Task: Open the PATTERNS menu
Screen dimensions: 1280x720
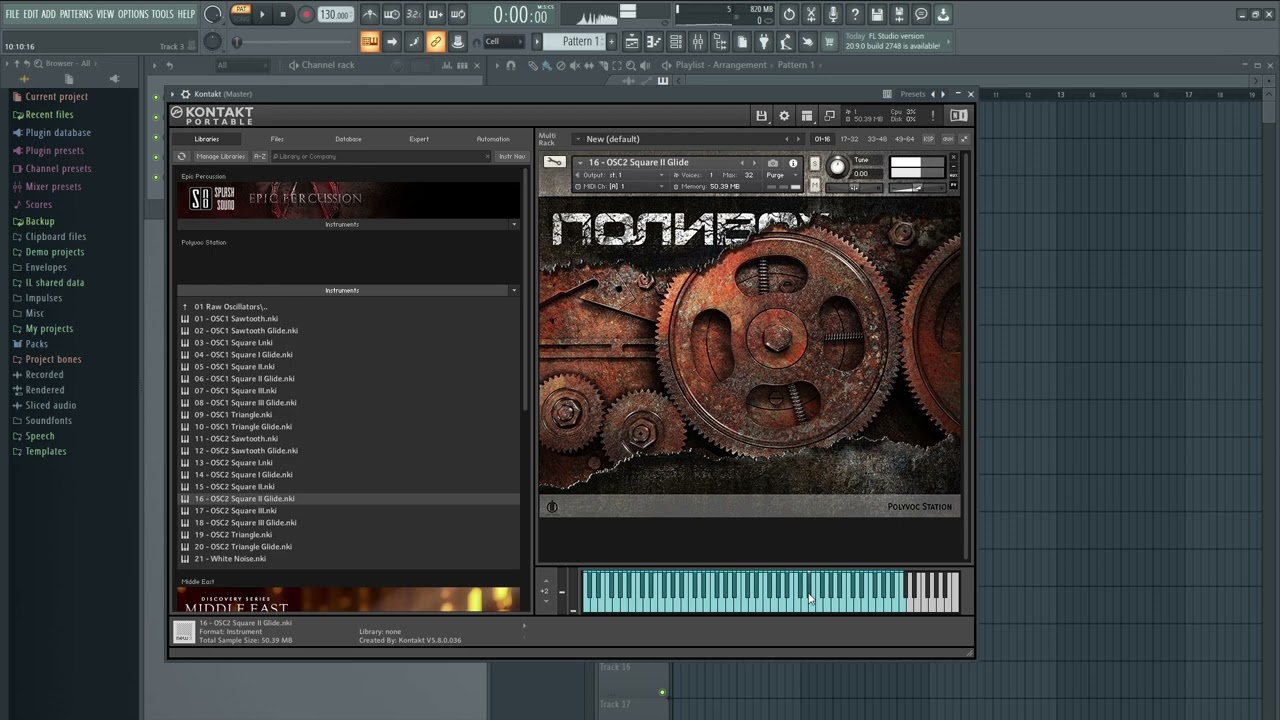Action: tap(76, 14)
